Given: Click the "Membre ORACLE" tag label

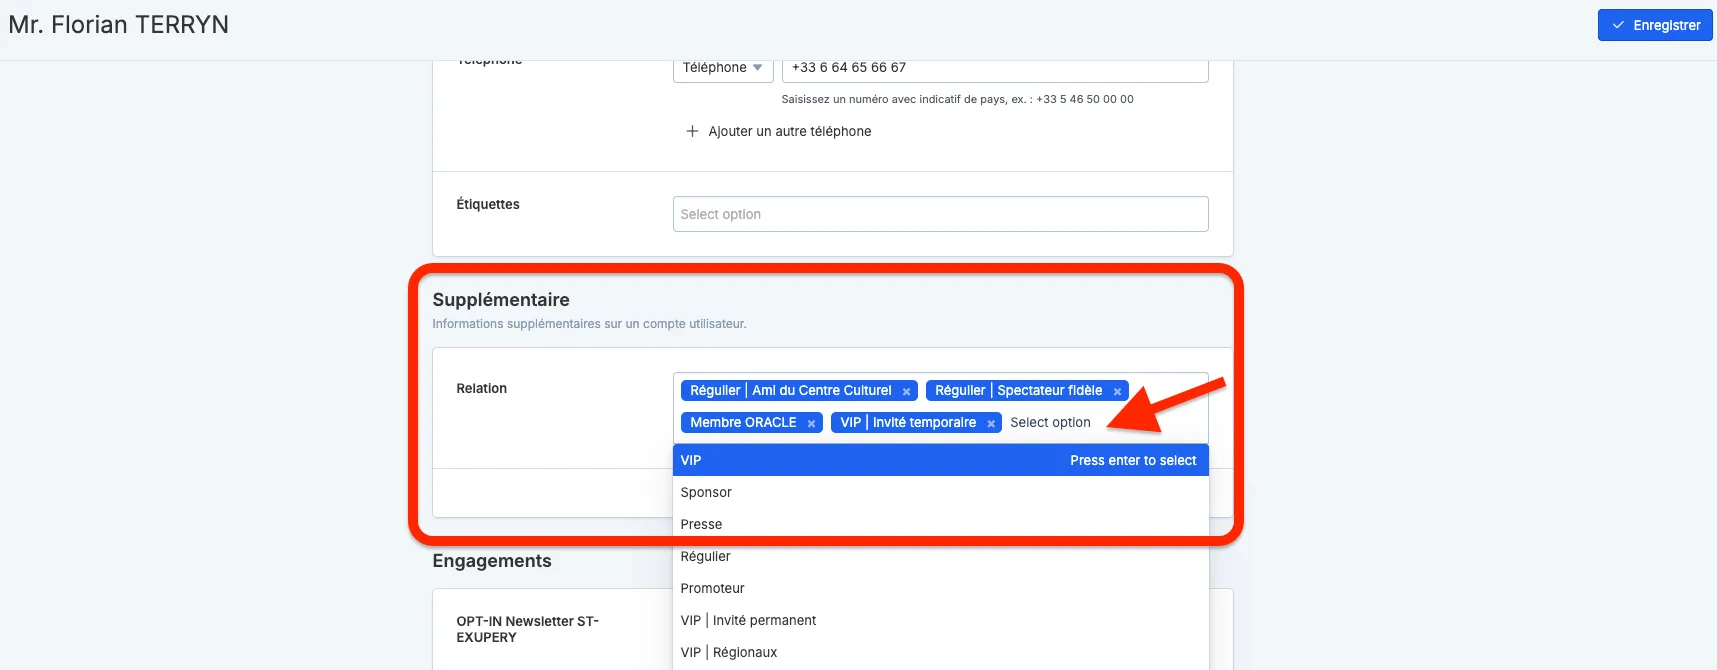Looking at the screenshot, I should click(743, 423).
